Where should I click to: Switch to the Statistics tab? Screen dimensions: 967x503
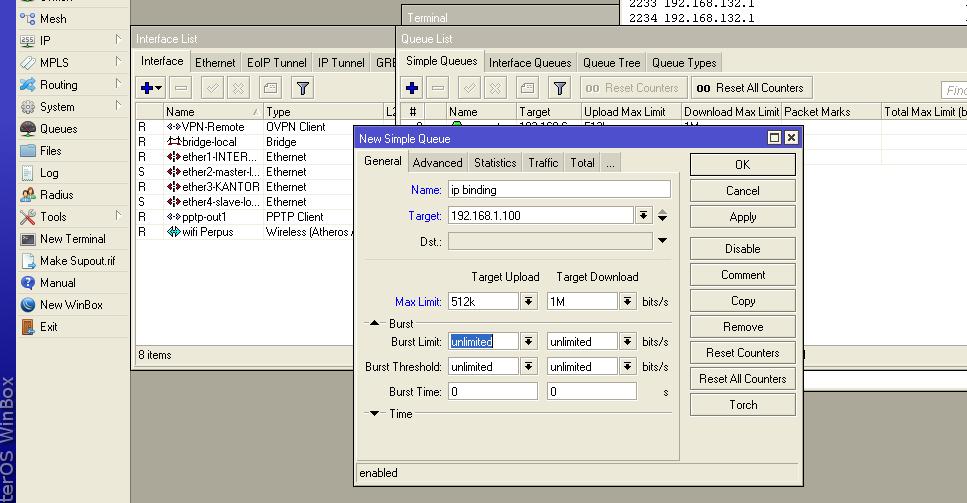[x=495, y=163]
